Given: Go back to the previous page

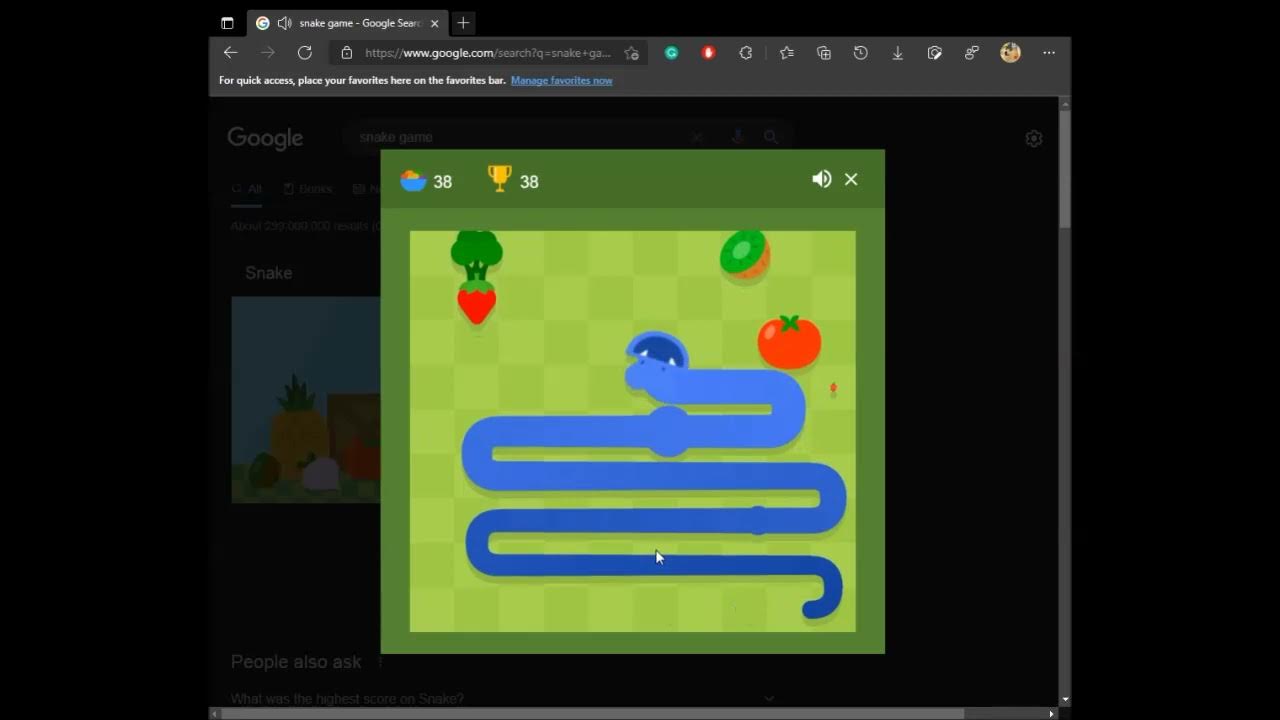Looking at the screenshot, I should (231, 53).
